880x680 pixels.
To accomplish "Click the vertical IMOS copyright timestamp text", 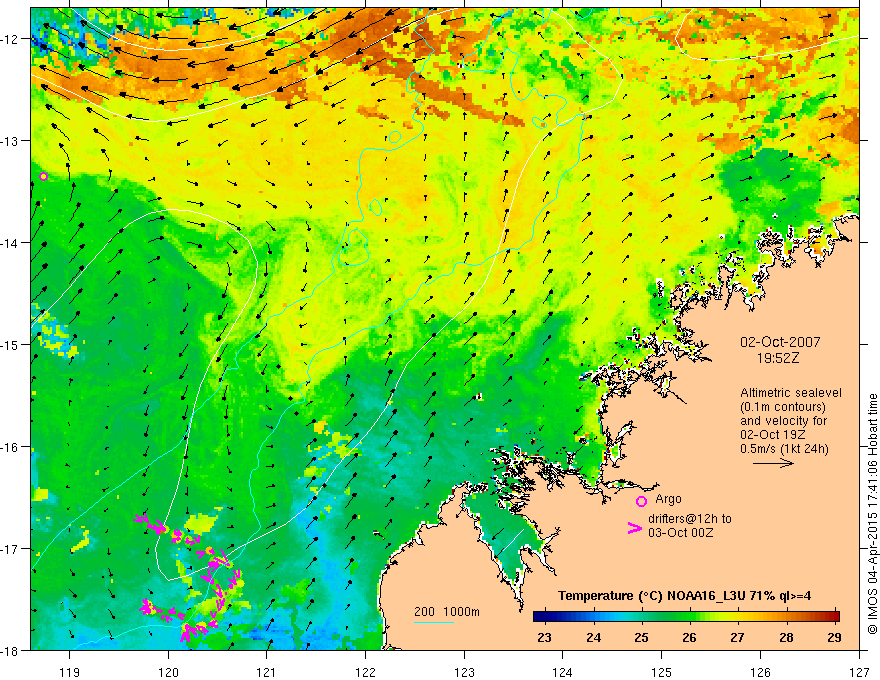I will tap(873, 514).
